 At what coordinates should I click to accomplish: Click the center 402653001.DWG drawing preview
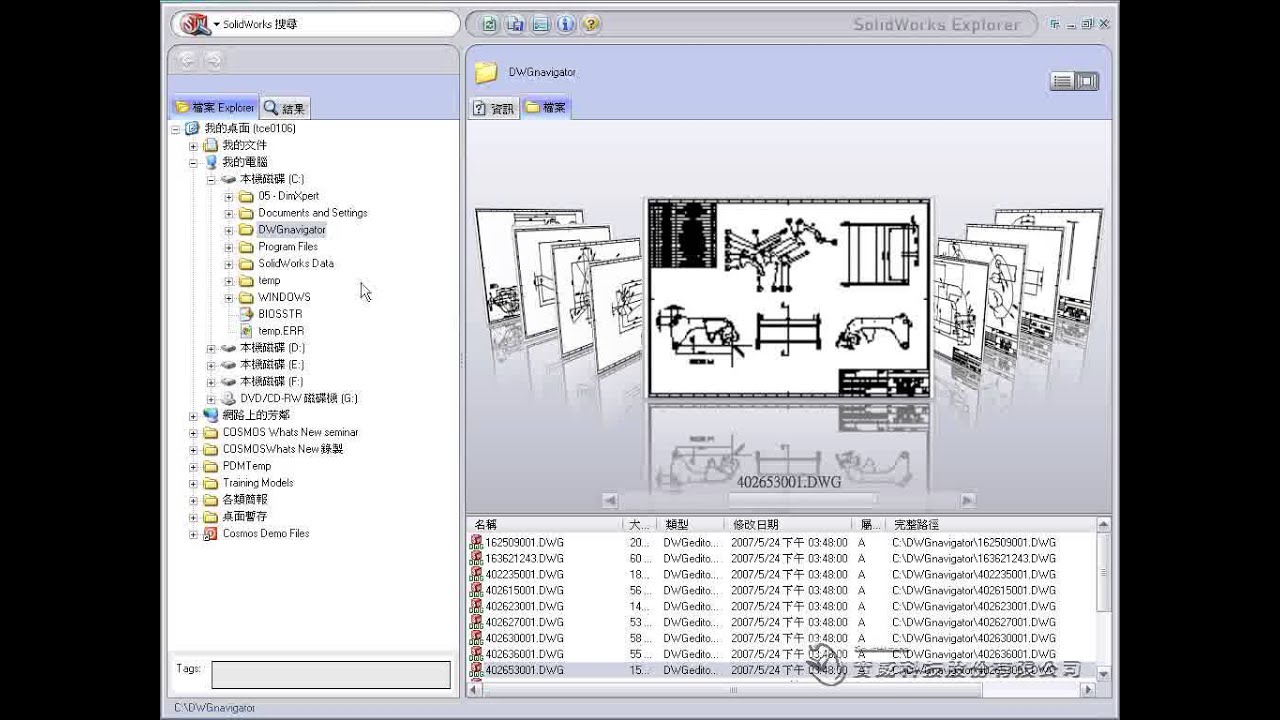789,297
